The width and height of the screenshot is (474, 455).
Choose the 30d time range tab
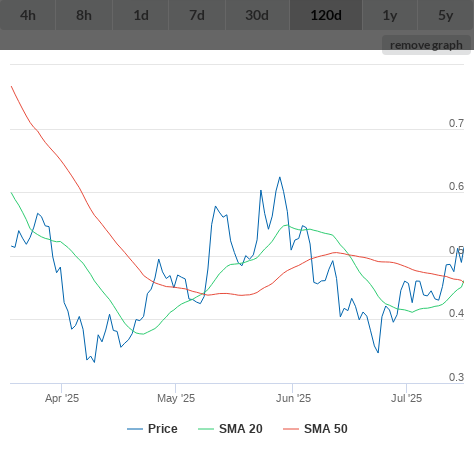(257, 15)
